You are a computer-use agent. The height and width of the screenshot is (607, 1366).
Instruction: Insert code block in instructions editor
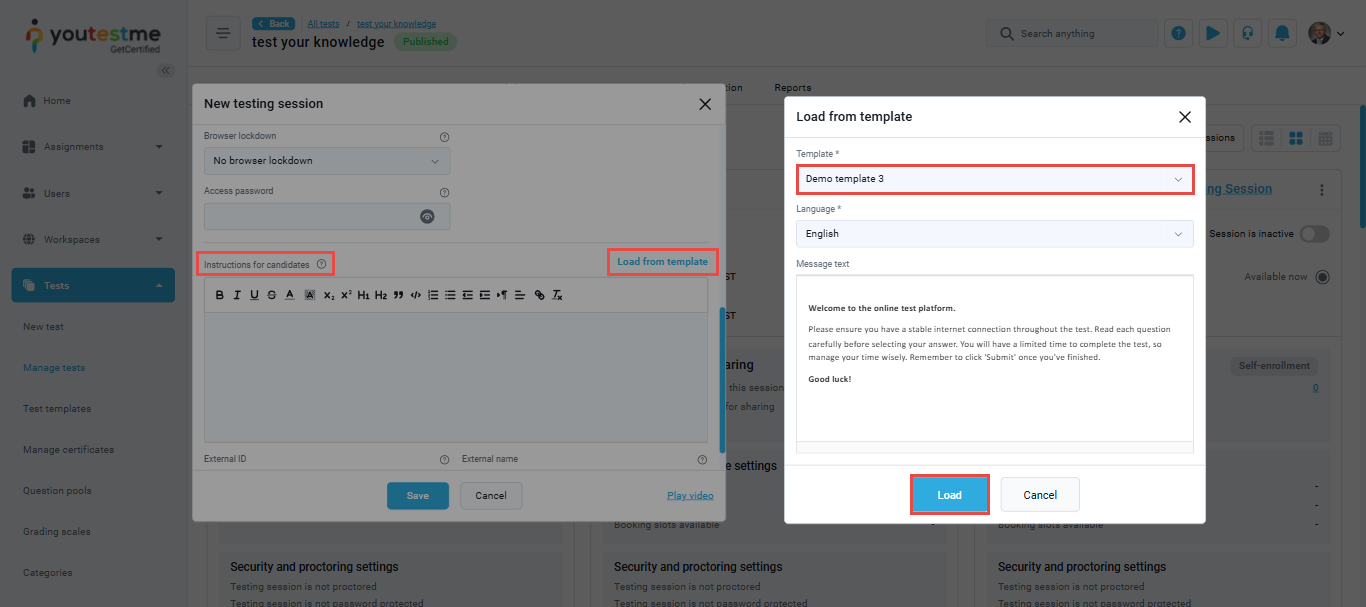pyautogui.click(x=416, y=295)
